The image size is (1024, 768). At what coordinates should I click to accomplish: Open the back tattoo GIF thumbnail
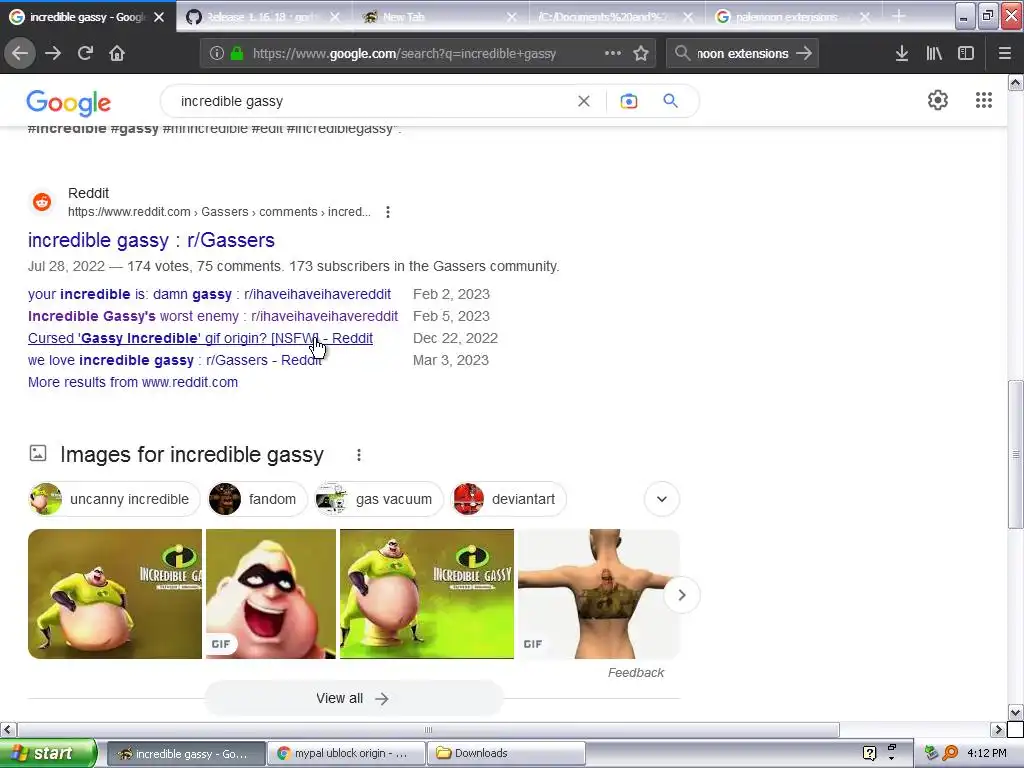598,594
